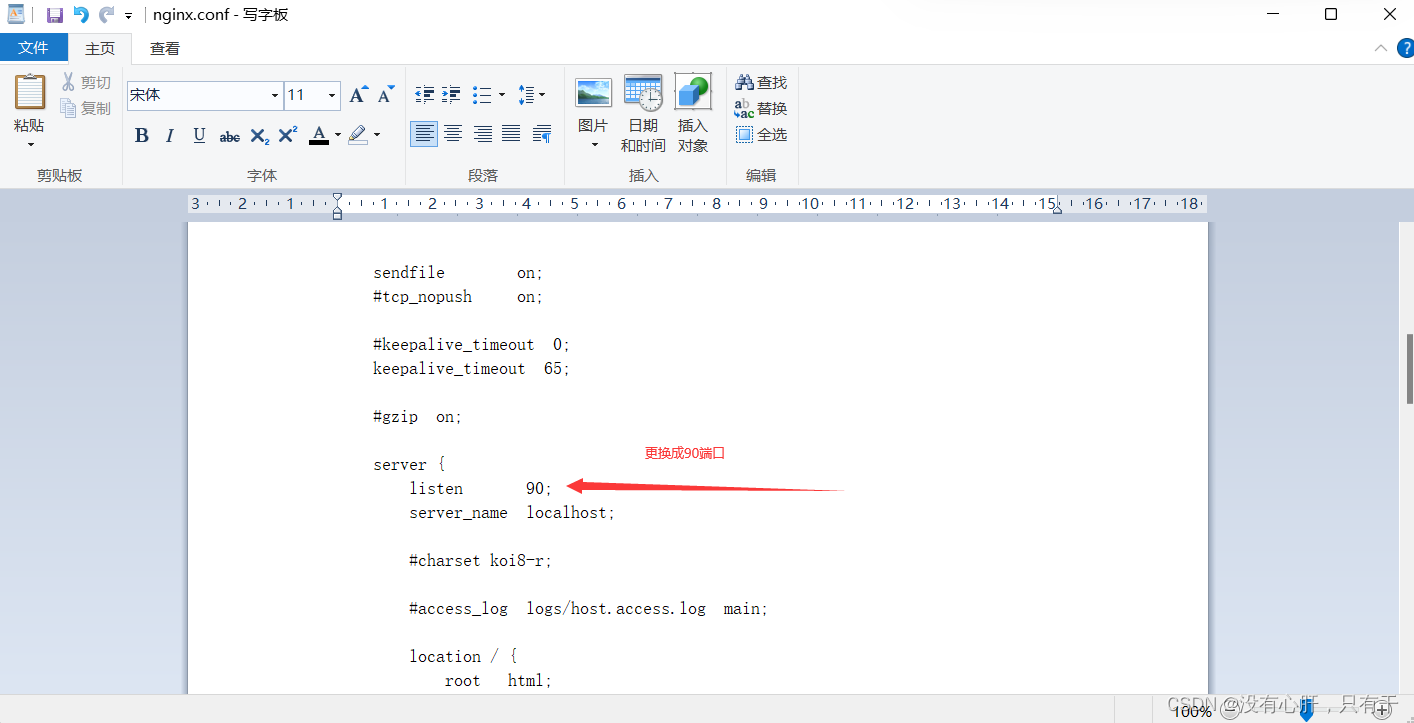The height and width of the screenshot is (723, 1414).
Task: Open paragraph settings dialog icon
Action: point(542,134)
